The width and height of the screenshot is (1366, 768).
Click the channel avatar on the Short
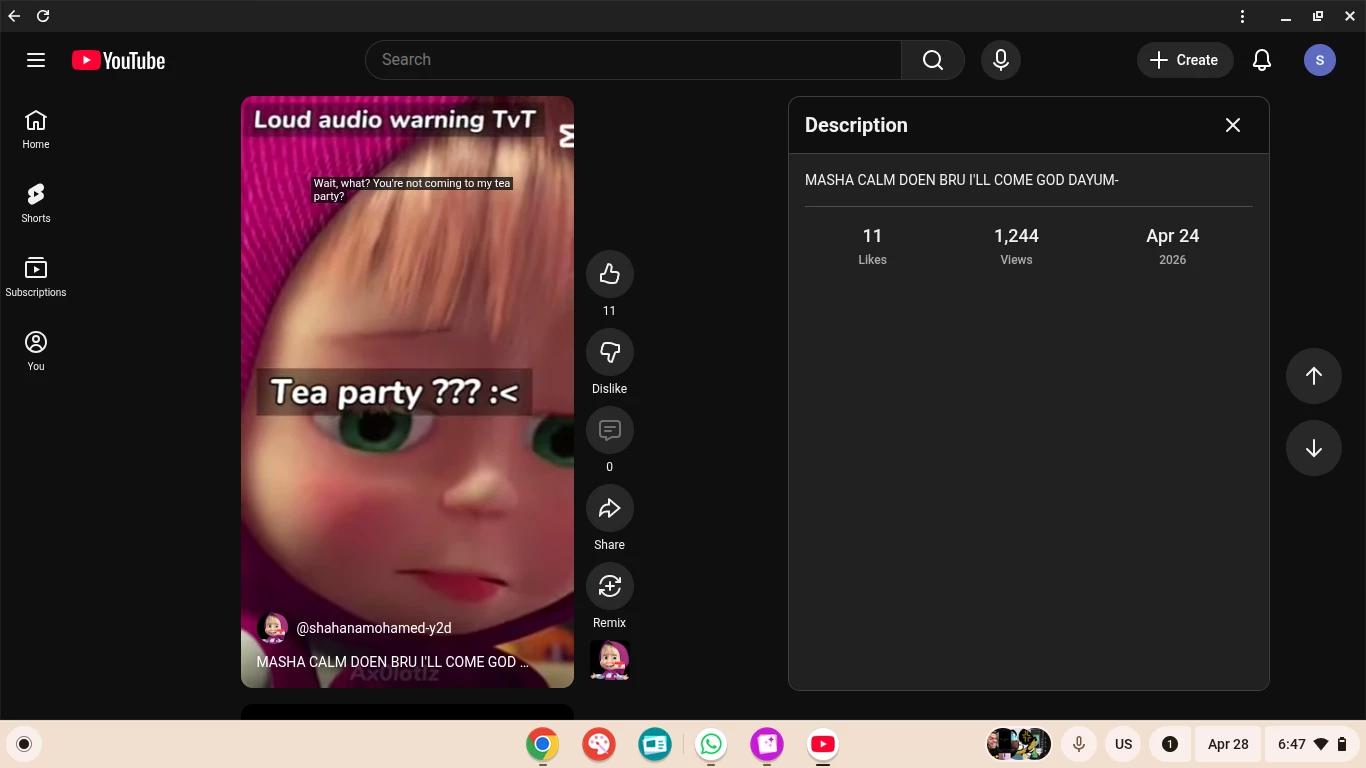click(272, 628)
